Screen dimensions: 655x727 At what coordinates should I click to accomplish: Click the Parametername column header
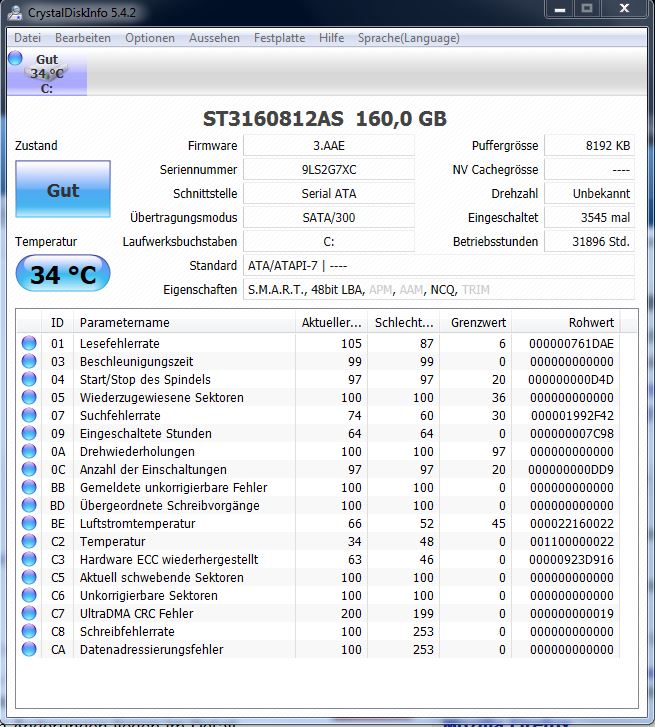click(x=184, y=323)
